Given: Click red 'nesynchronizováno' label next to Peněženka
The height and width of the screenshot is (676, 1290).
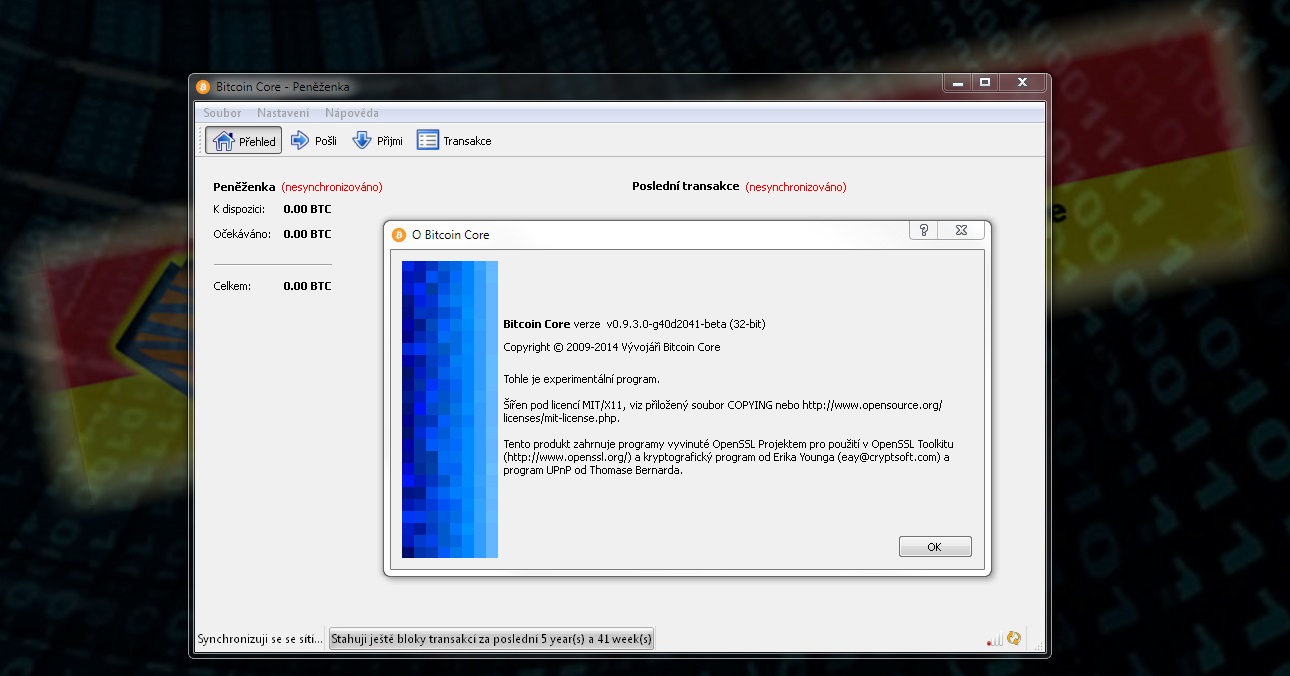Looking at the screenshot, I should coord(332,187).
